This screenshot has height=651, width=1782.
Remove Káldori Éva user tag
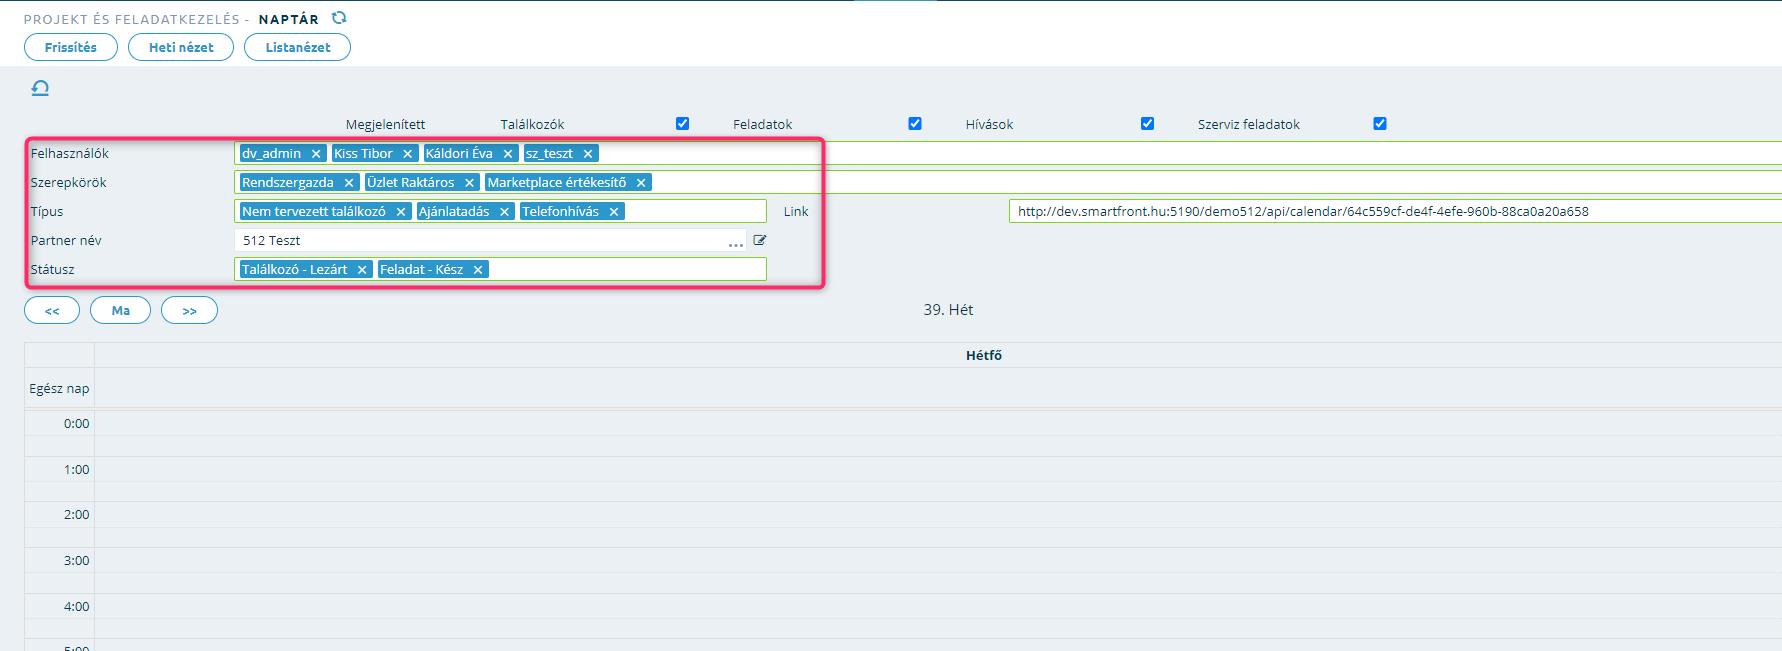(508, 154)
